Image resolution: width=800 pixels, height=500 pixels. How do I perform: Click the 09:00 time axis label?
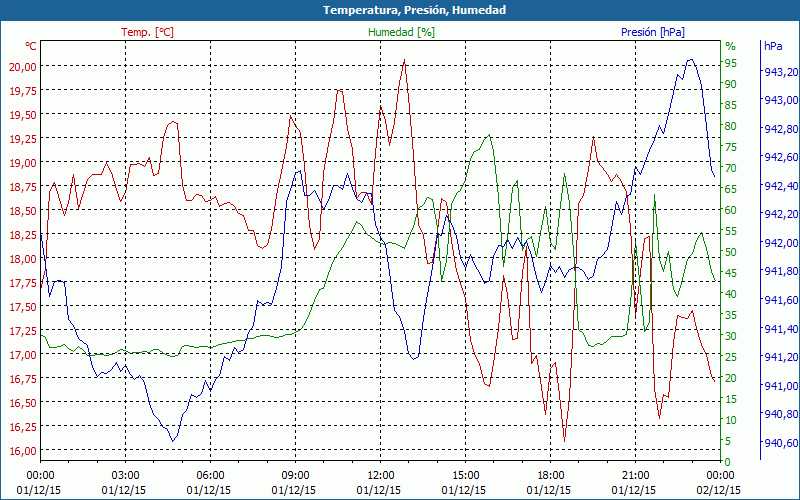[295, 475]
